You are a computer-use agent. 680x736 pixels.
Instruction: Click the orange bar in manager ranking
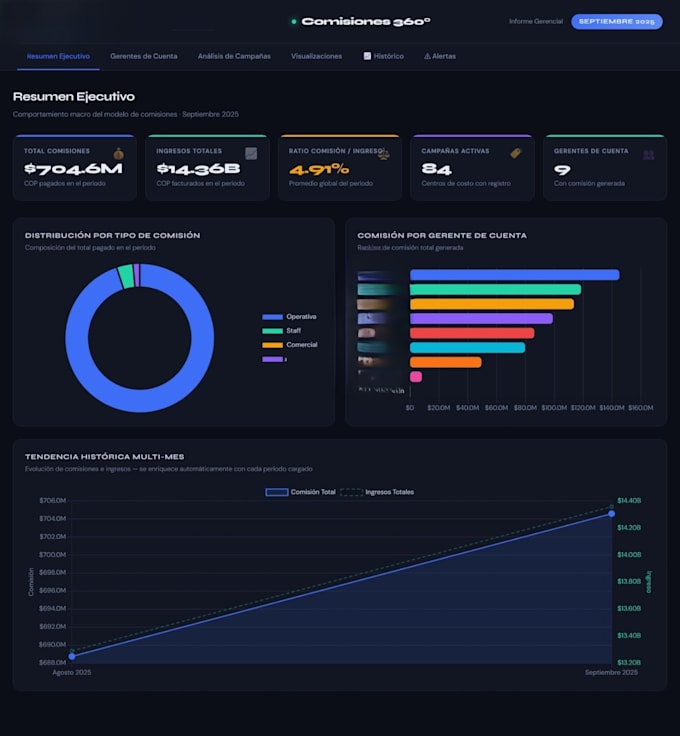pos(446,362)
